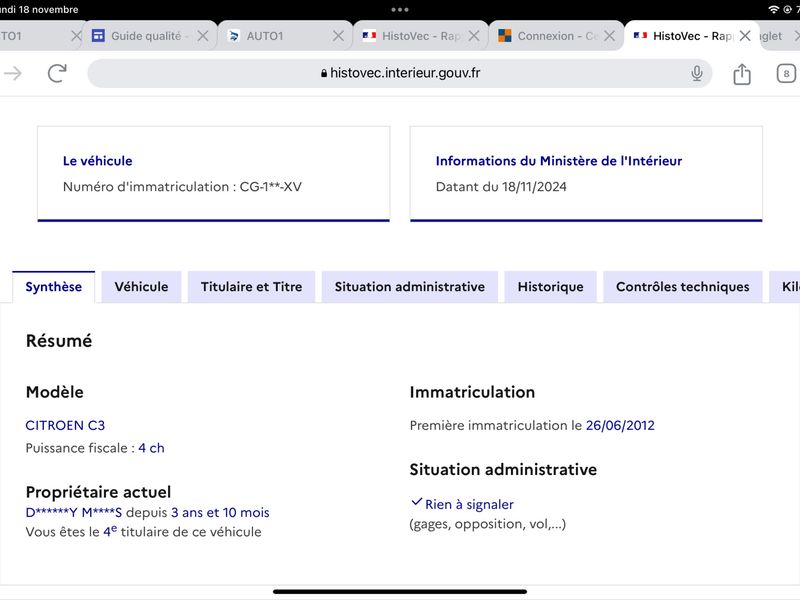Close the Connexion tab

[609, 36]
